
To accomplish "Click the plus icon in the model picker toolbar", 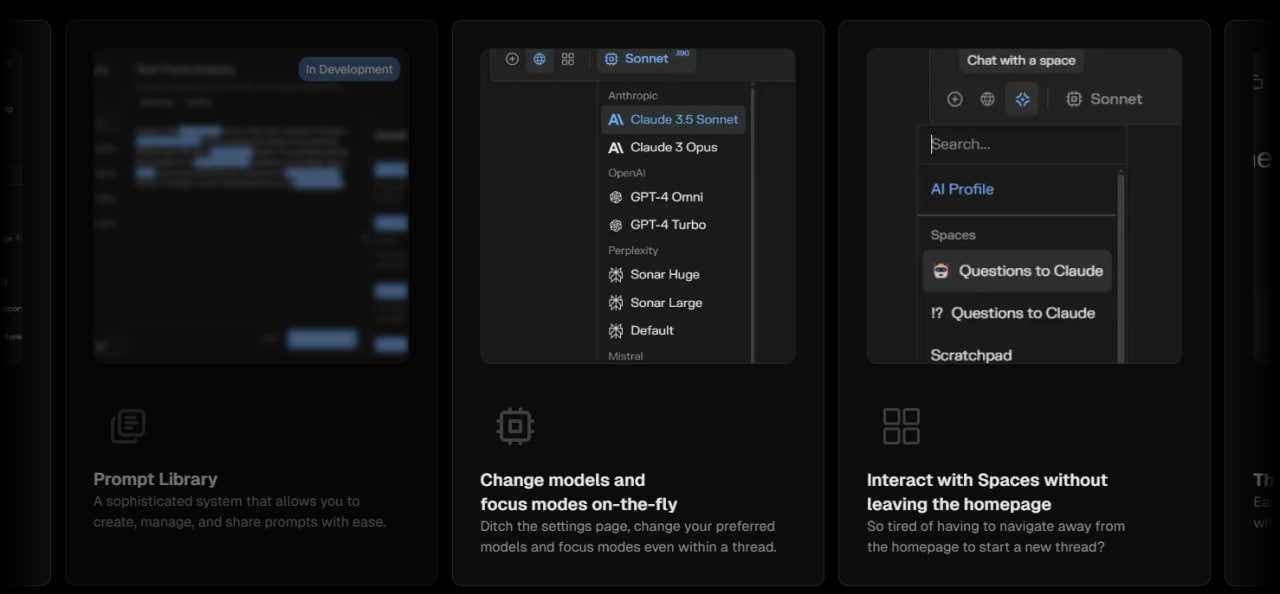I will tap(512, 59).
